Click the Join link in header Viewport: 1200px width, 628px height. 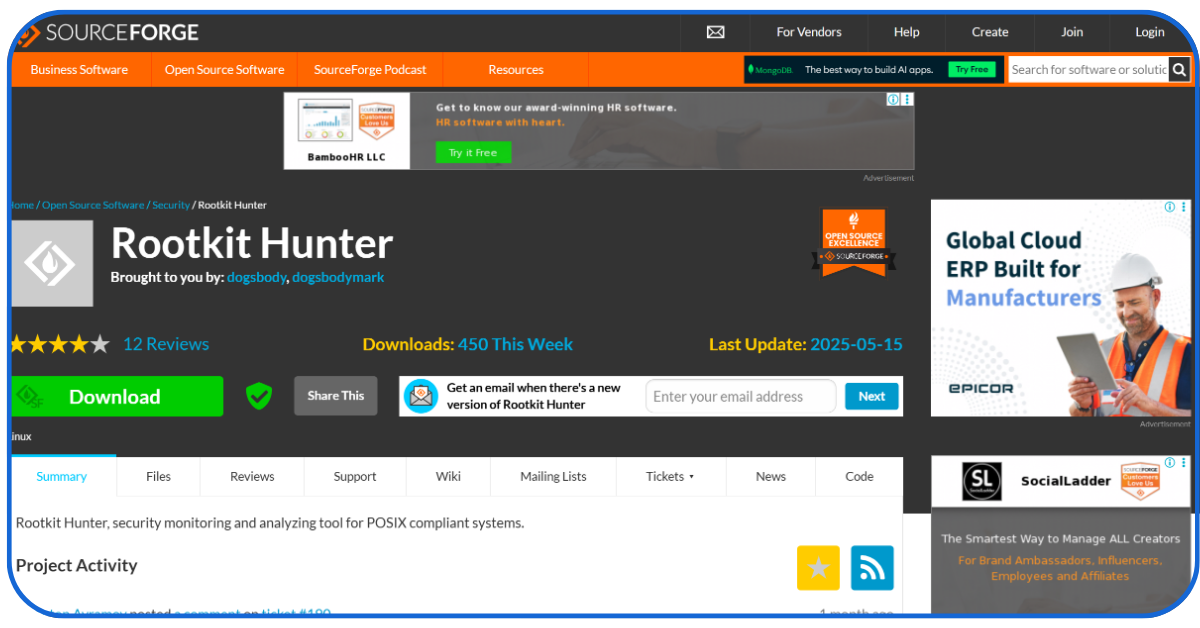click(x=1072, y=32)
